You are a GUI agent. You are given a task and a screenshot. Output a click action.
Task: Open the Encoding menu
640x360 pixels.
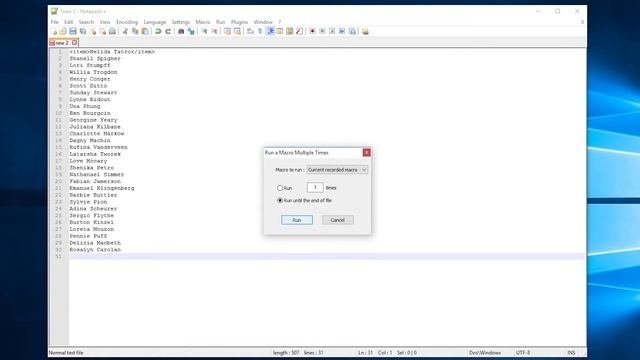[x=127, y=22]
